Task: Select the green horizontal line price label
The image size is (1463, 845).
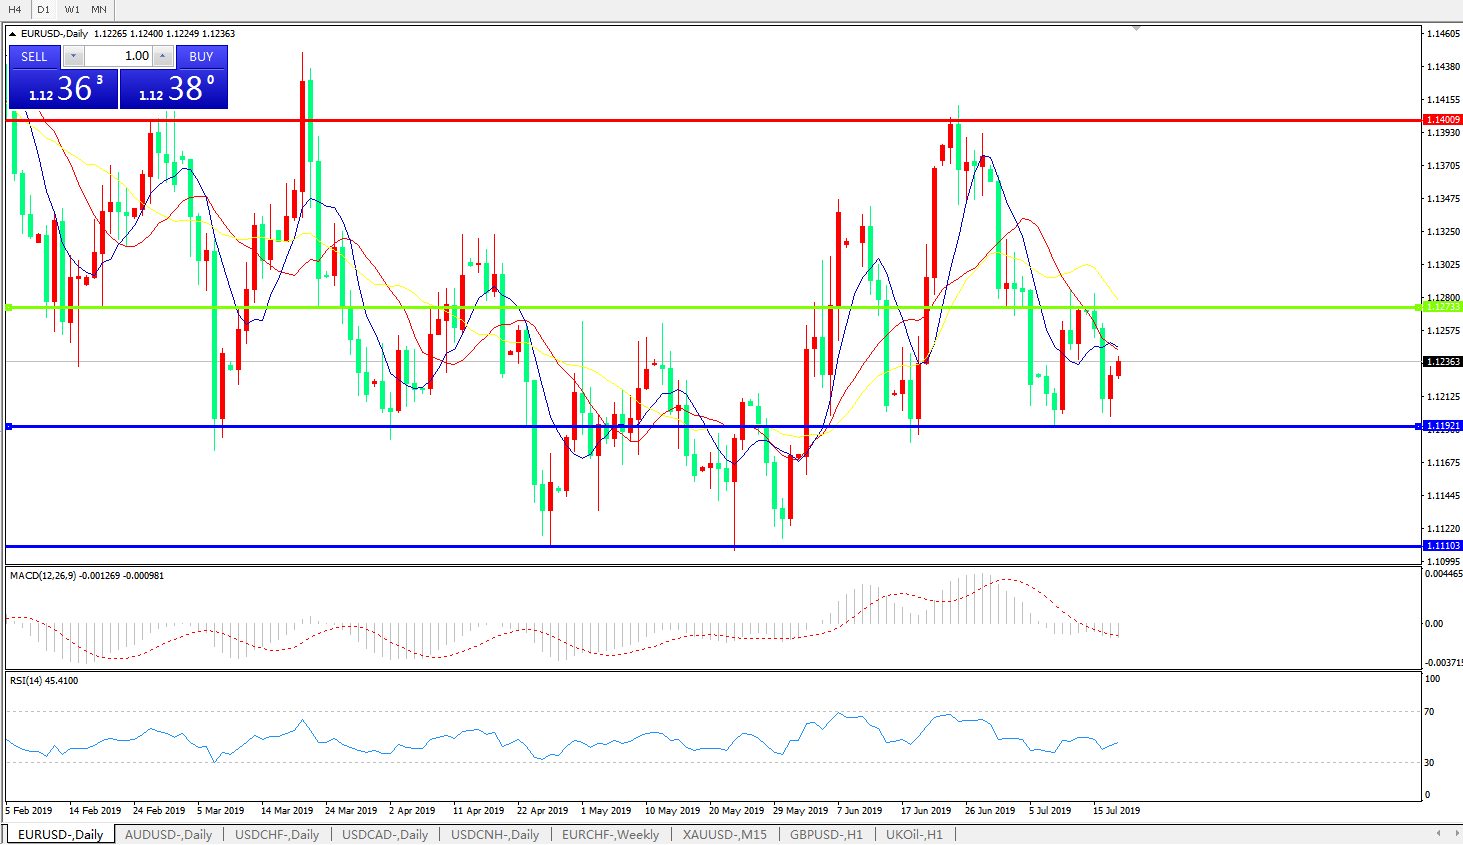Action: point(1442,307)
